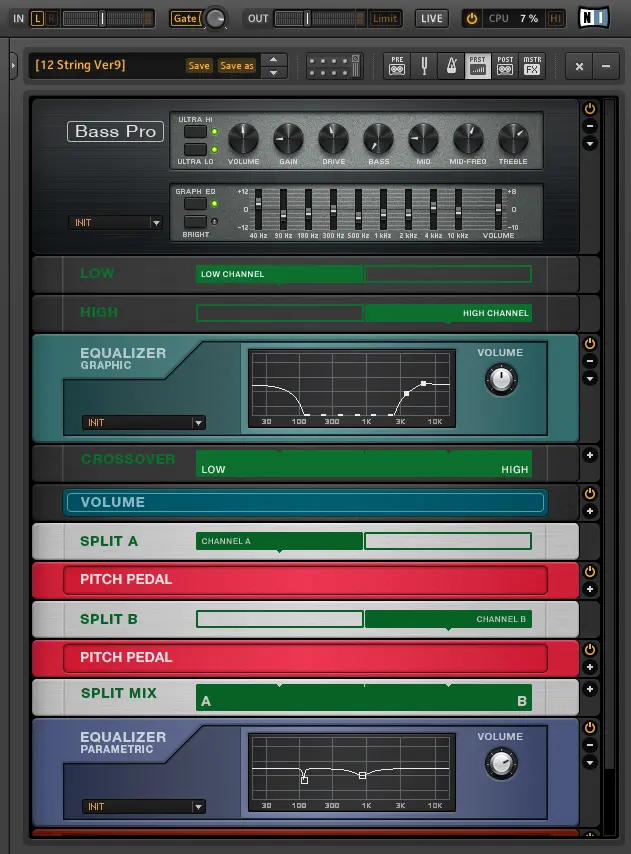Toggle the Graph EQ switch
This screenshot has height=854, width=631.
click(195, 204)
